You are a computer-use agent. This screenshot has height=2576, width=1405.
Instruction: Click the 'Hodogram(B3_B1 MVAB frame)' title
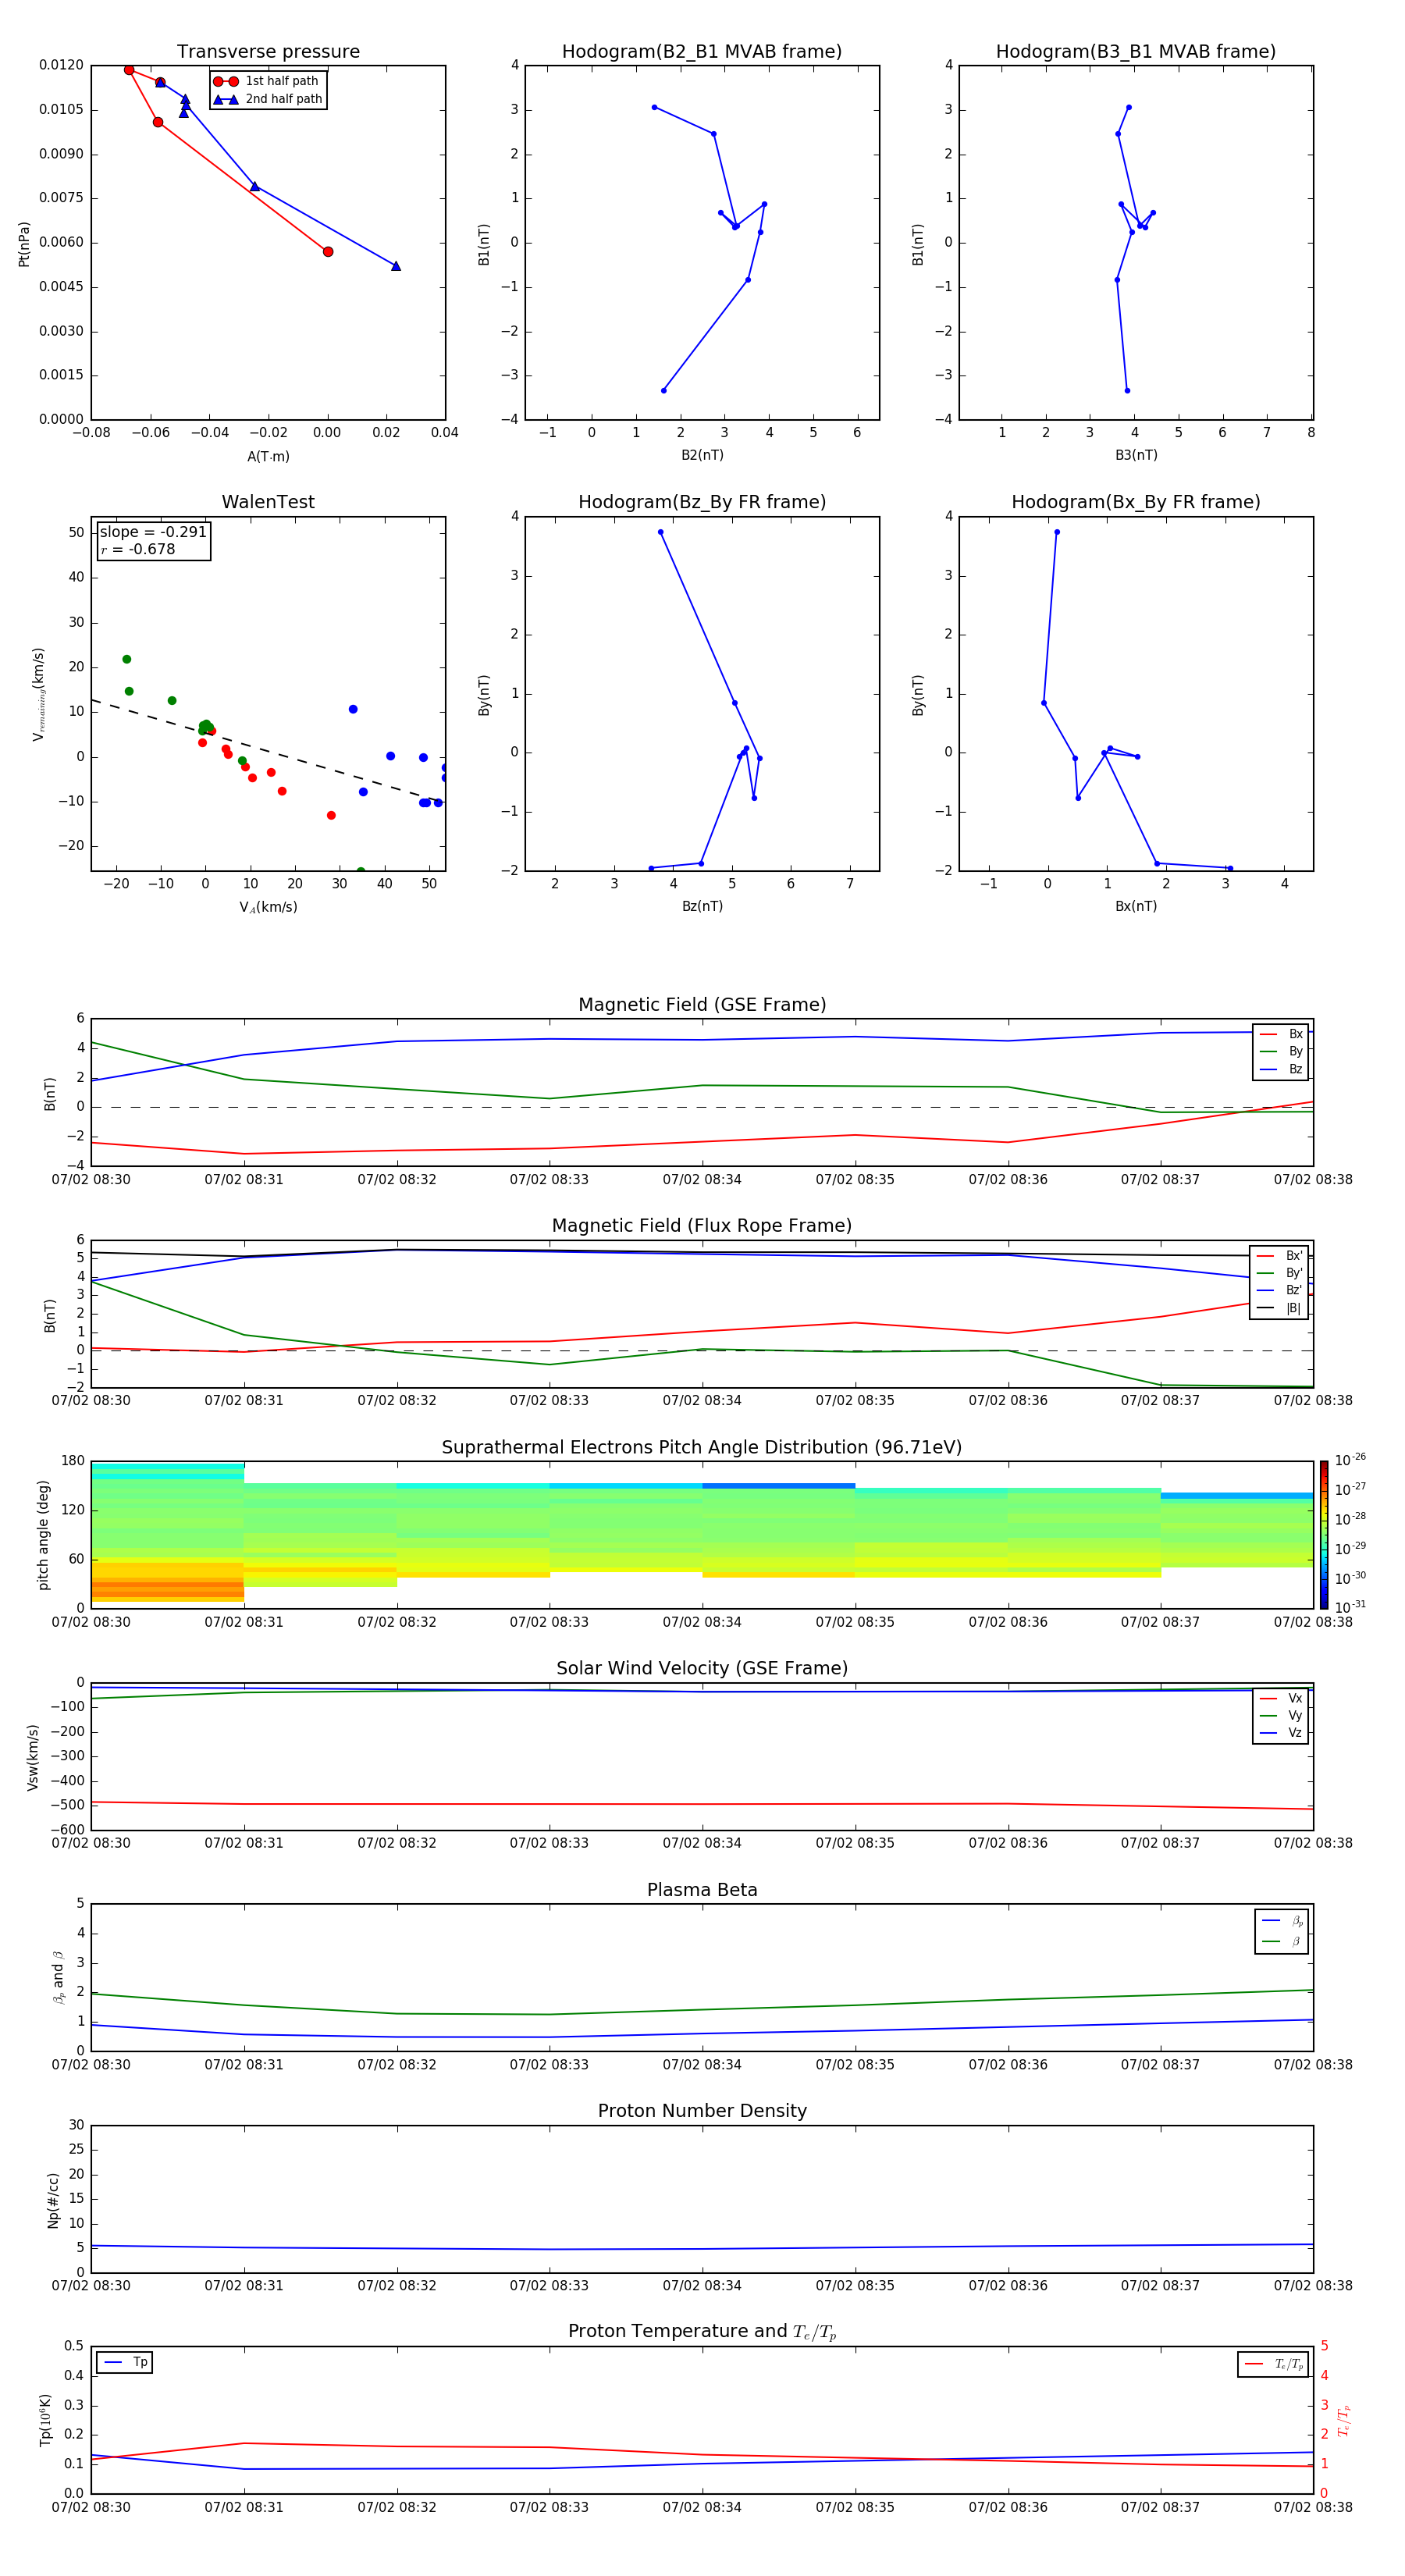pos(1136,52)
